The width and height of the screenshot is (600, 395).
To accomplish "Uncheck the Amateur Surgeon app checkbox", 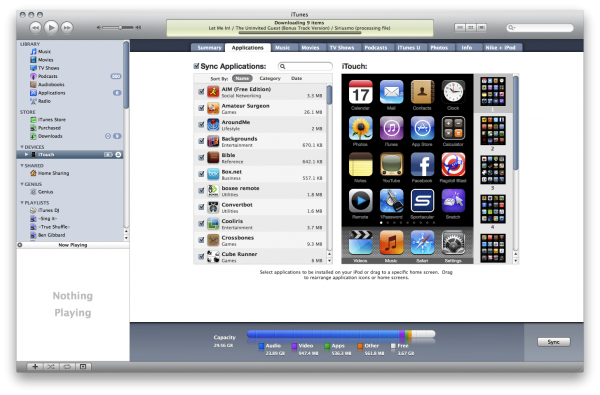I will [201, 108].
